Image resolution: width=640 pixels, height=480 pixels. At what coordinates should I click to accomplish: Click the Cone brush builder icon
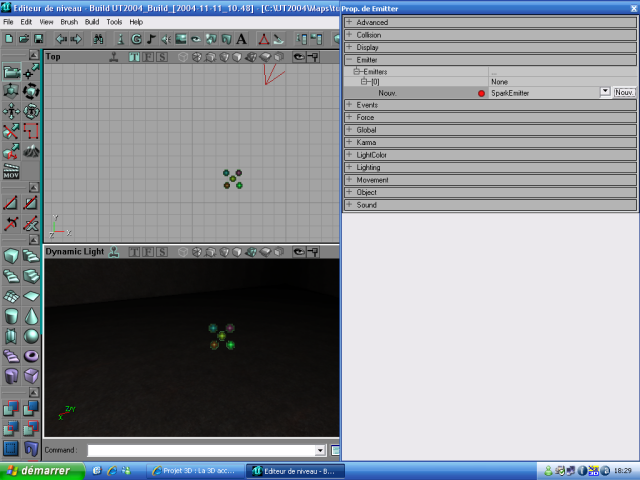[x=31, y=315]
